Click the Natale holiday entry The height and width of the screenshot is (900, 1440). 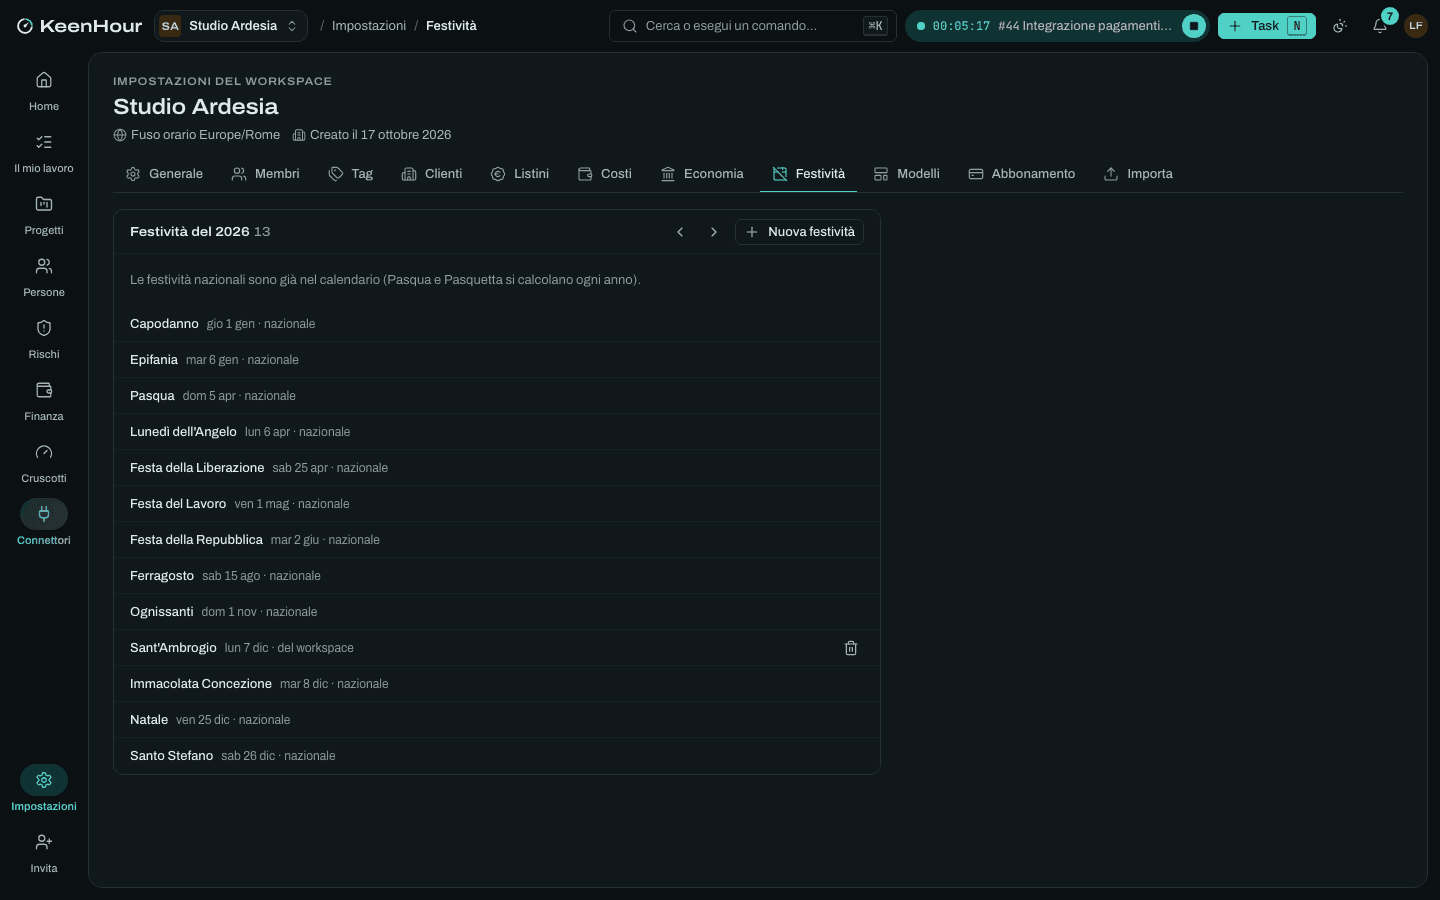pyautogui.click(x=497, y=720)
